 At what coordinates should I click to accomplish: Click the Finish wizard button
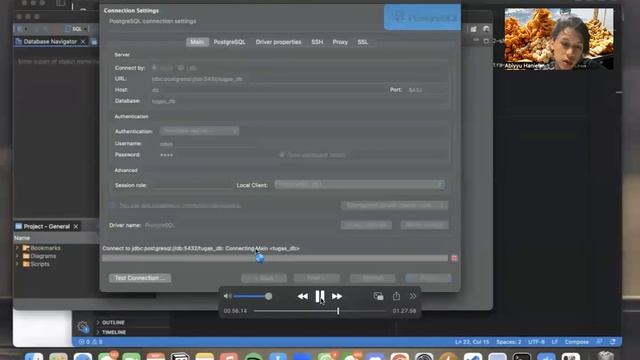428,278
